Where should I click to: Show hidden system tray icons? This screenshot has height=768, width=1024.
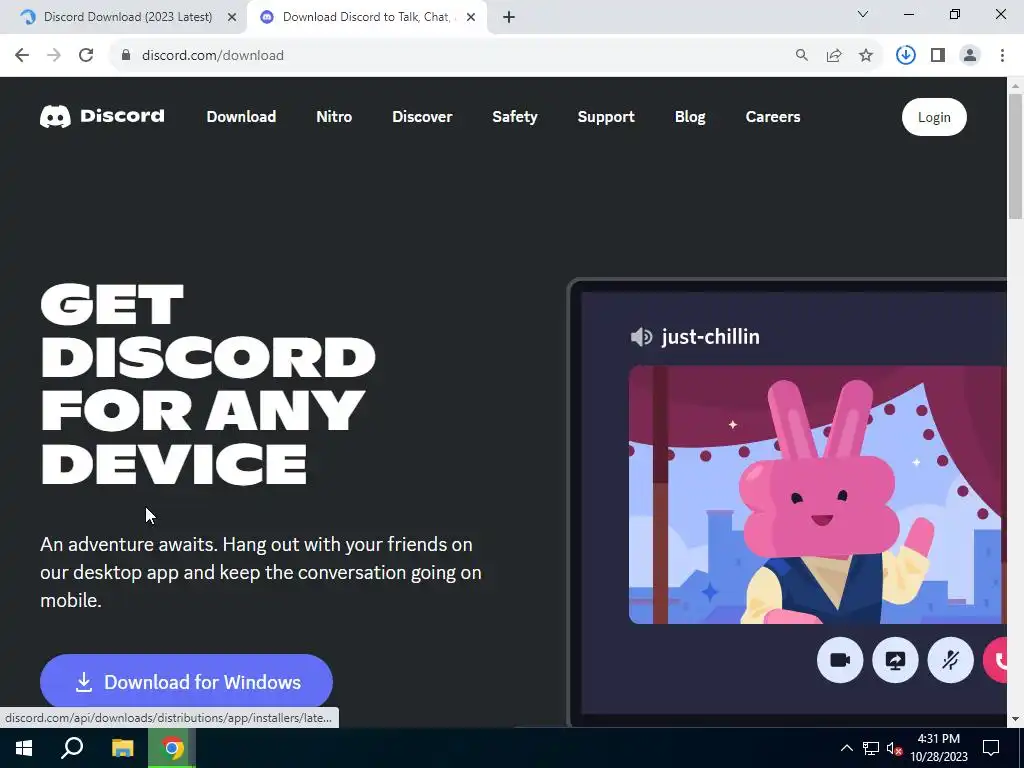click(846, 748)
